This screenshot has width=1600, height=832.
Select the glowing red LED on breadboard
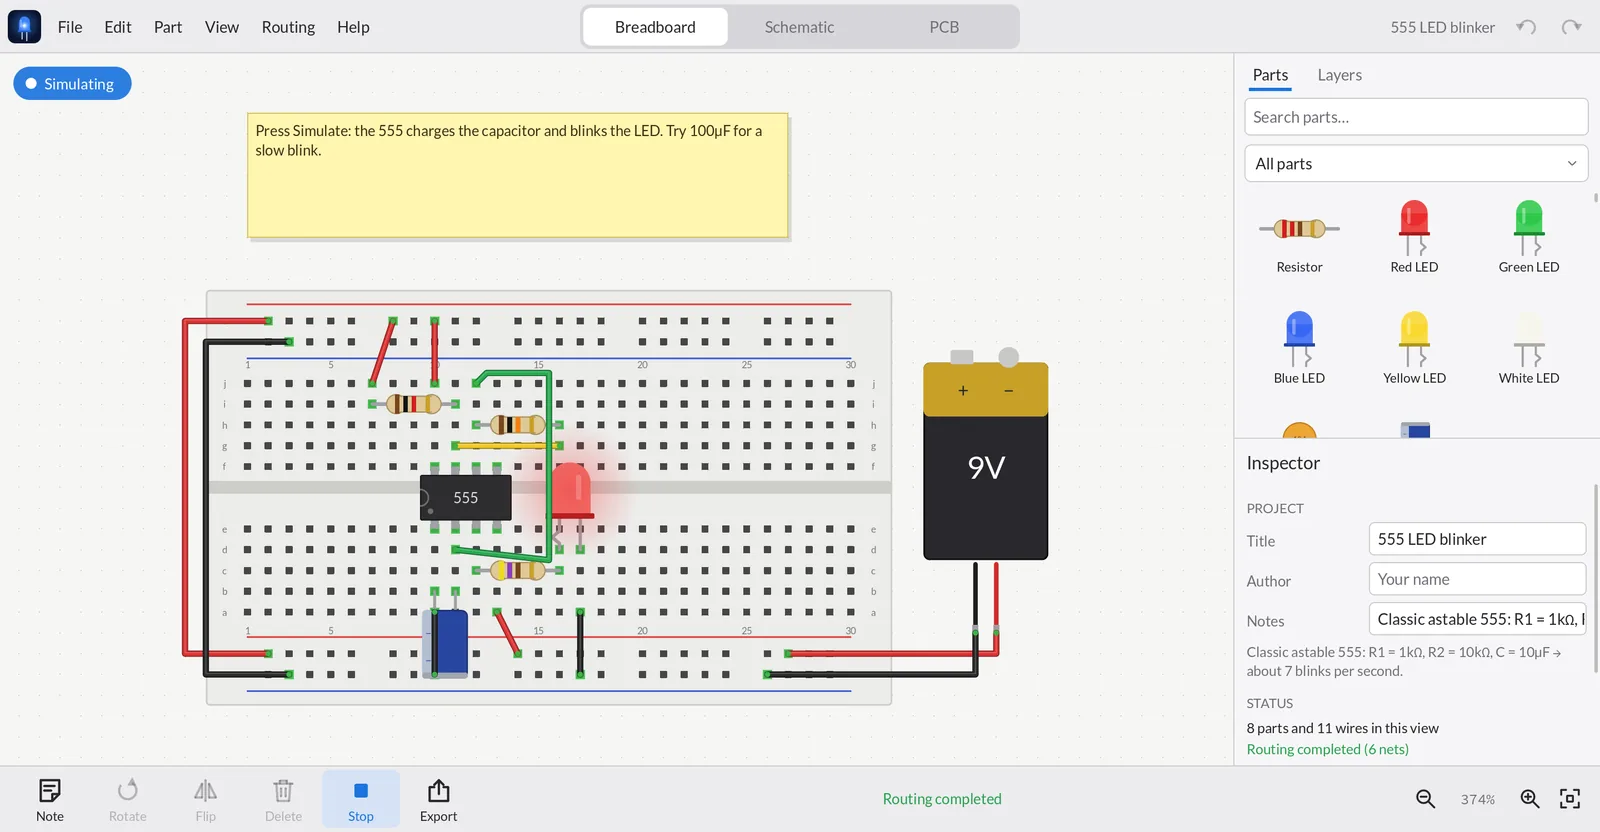click(571, 490)
